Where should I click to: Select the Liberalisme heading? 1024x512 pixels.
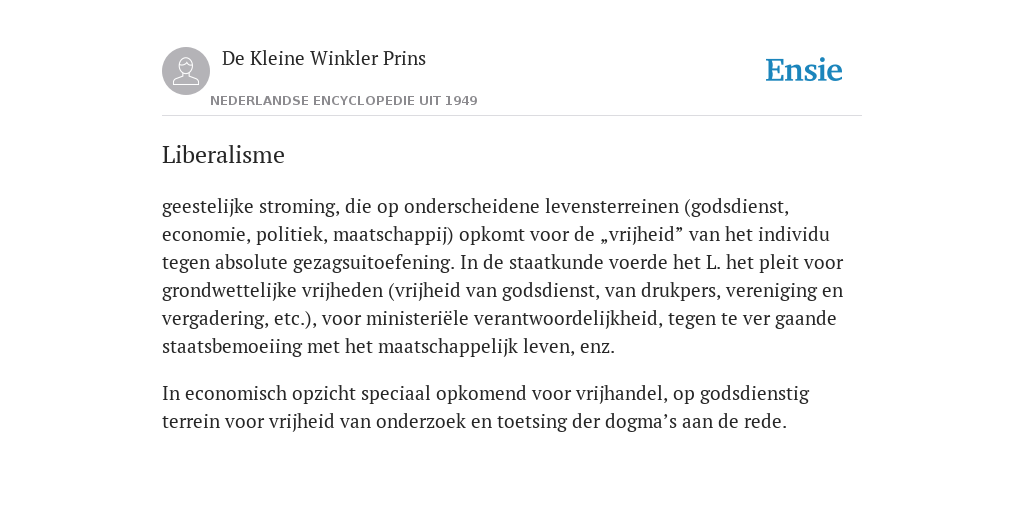[223, 155]
